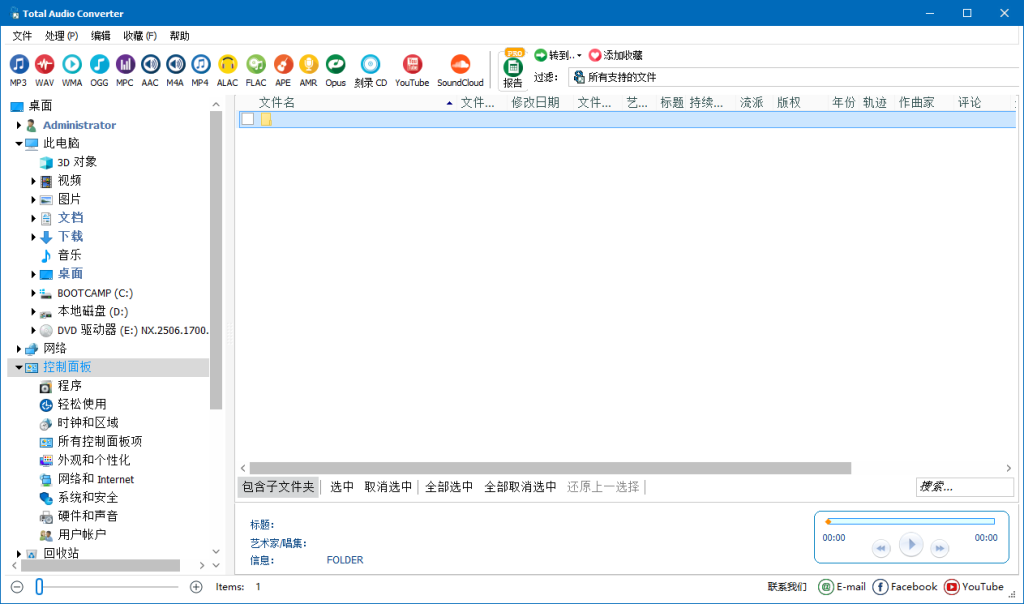Screen dimensions: 1024x604
Task: Tick the checkbox of the folder row
Action: click(x=248, y=119)
